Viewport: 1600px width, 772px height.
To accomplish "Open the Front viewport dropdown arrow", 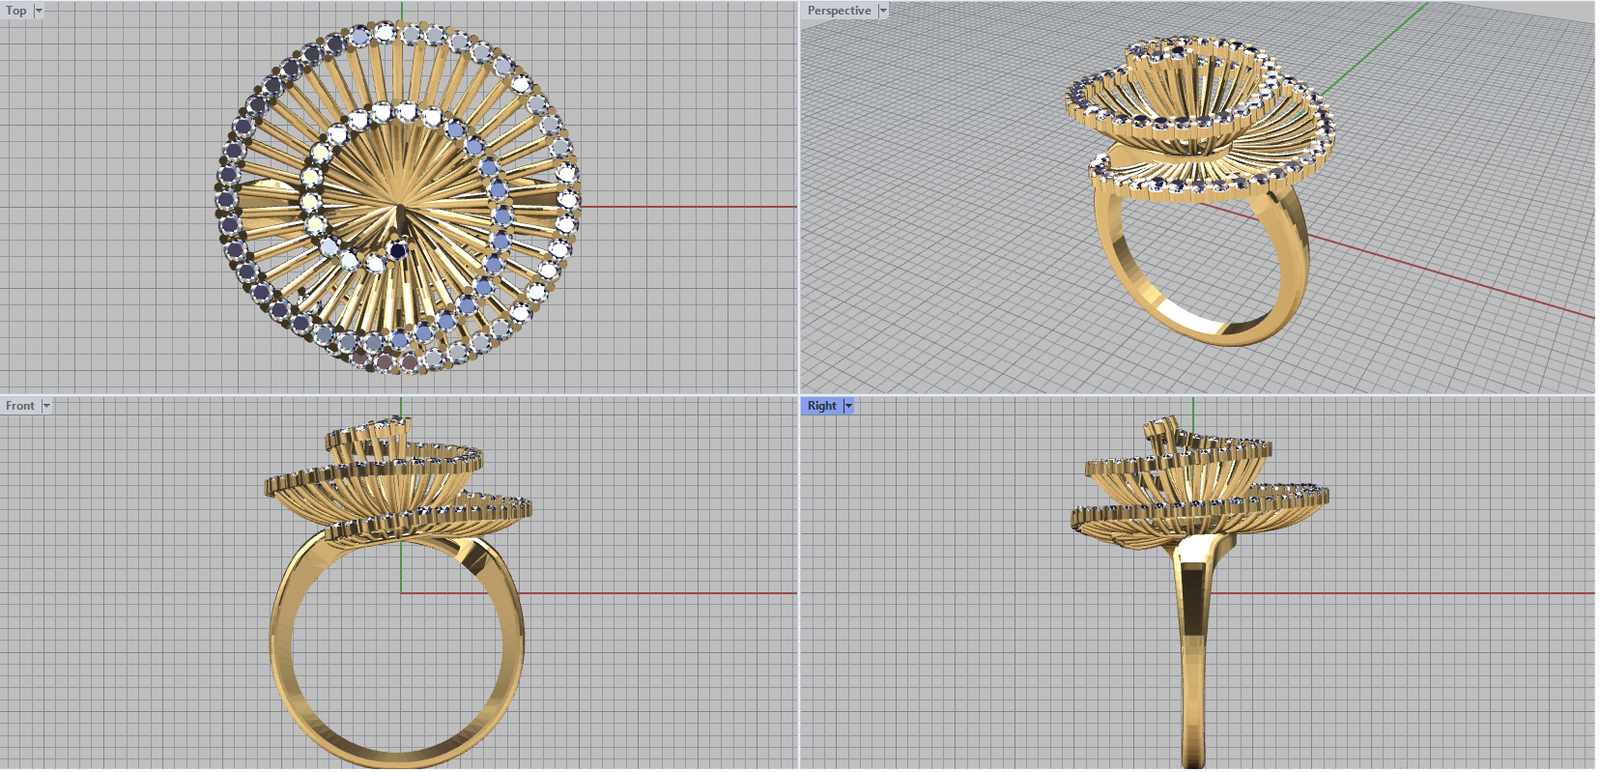I will click(46, 406).
